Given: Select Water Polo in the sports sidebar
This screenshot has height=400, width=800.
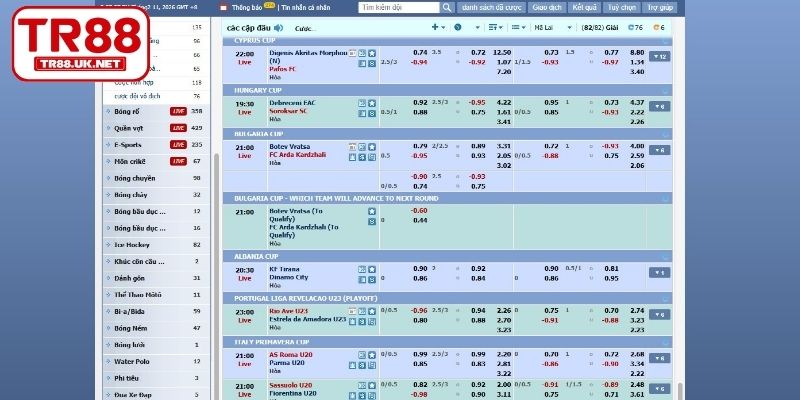Looking at the screenshot, I should pyautogui.click(x=156, y=362).
